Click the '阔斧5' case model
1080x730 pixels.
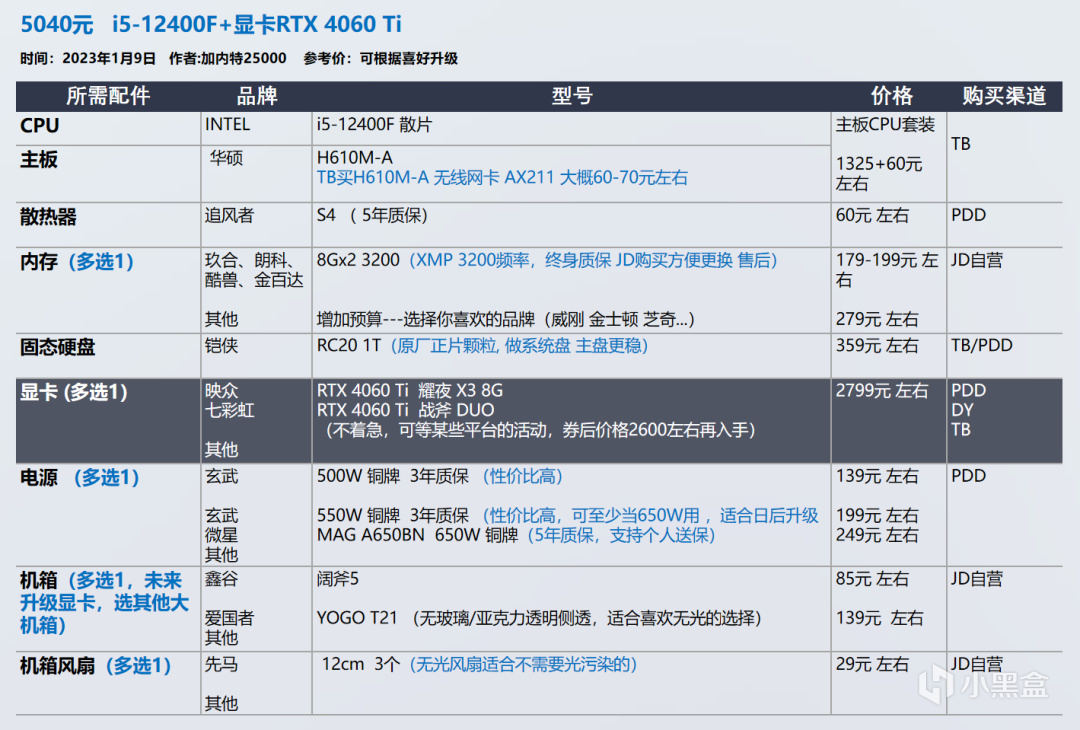pyautogui.click(x=338, y=579)
